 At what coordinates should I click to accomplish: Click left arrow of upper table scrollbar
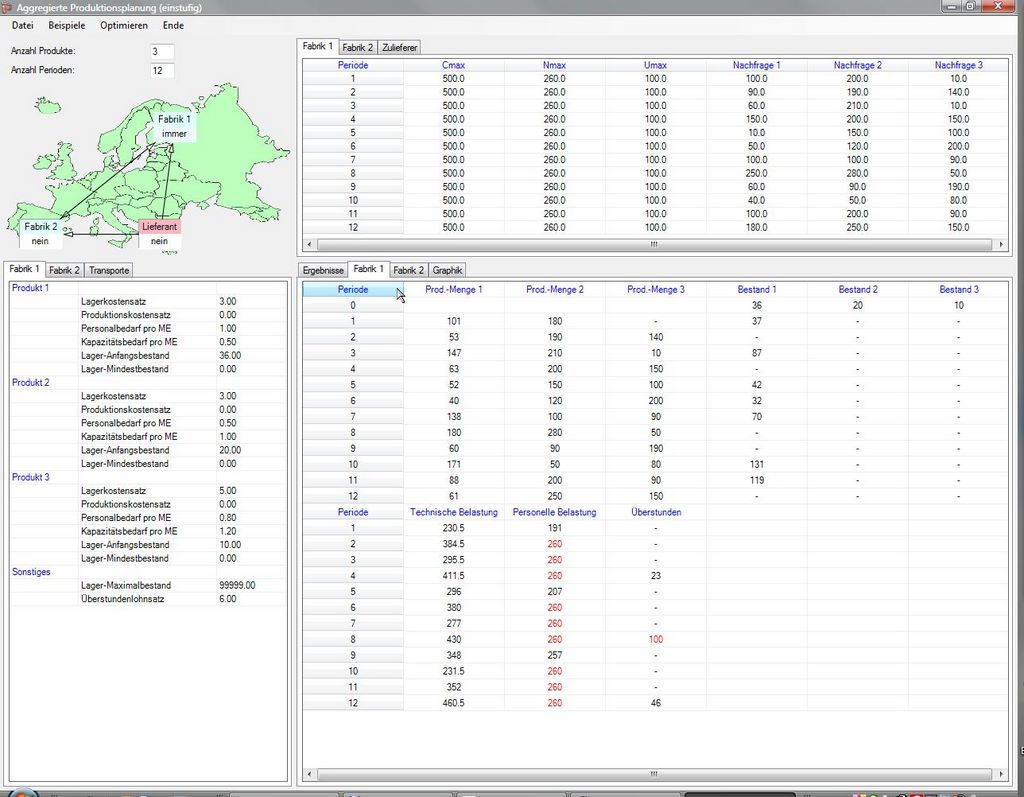click(x=309, y=244)
